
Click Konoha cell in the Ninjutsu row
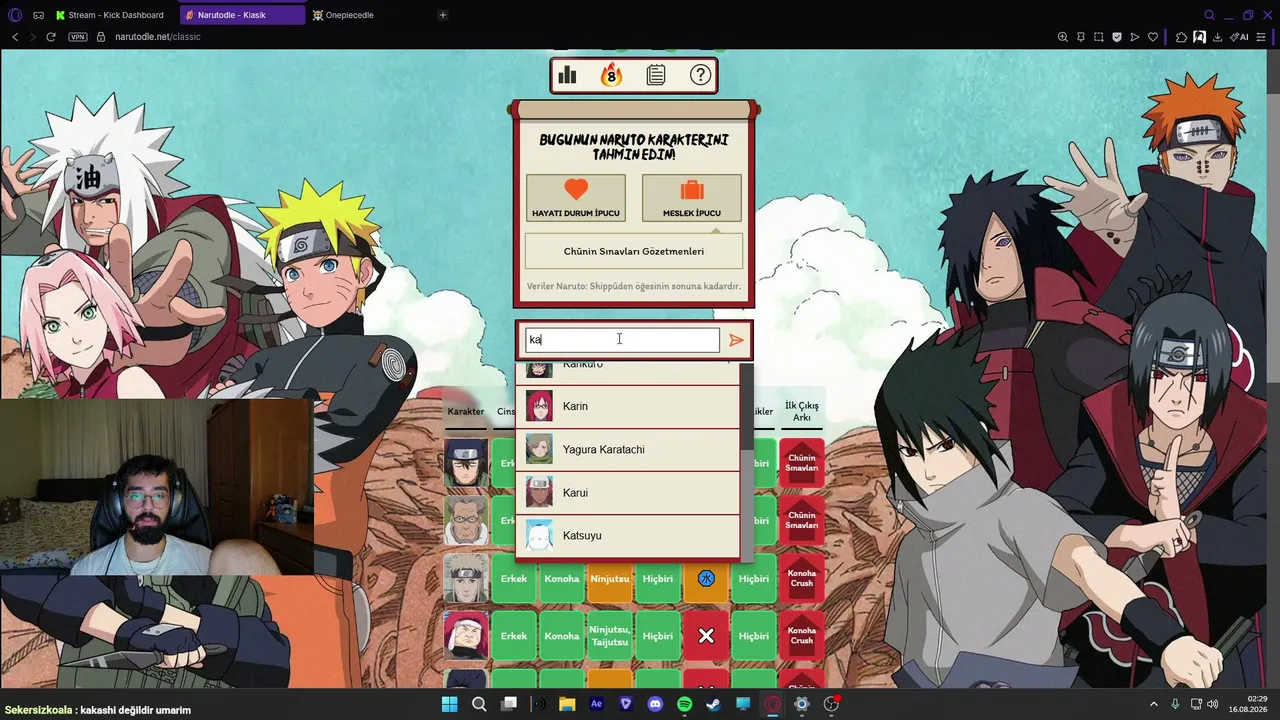tap(562, 579)
